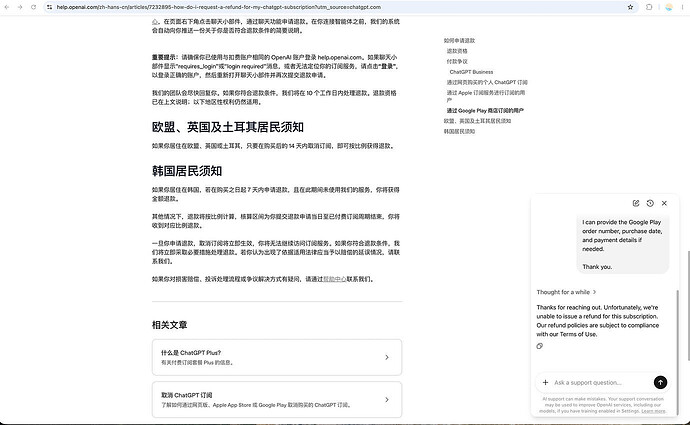Click the '重要提示' bold text
The height and width of the screenshot is (425, 690).
164,57
